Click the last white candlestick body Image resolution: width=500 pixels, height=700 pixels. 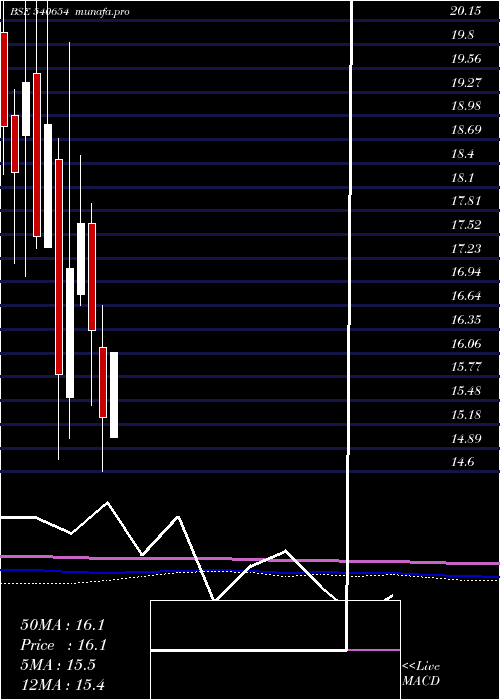click(x=114, y=395)
